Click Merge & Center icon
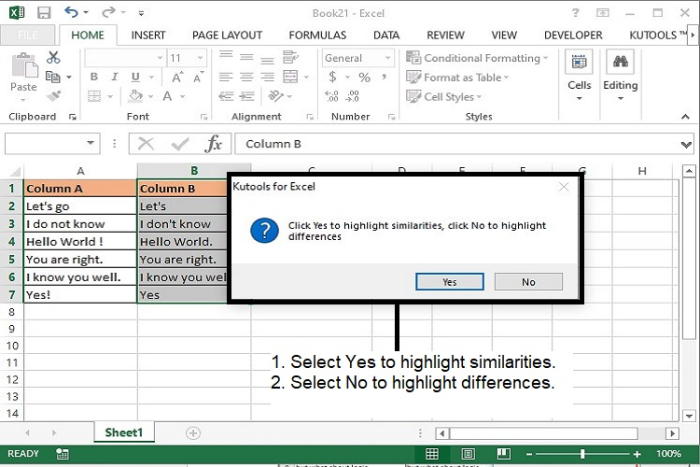This screenshot has height=467, width=700. tap(291, 77)
